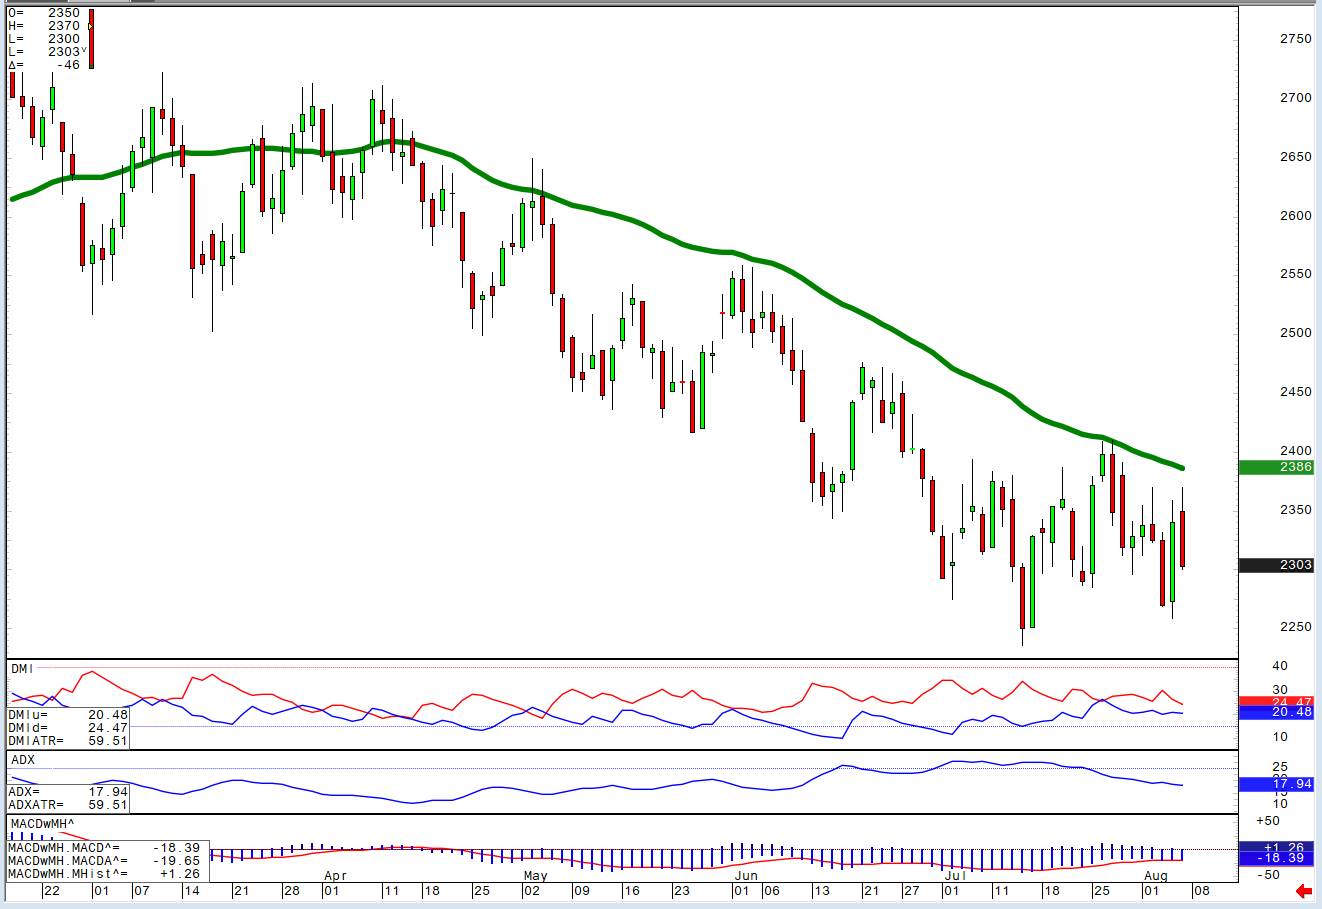This screenshot has height=909, width=1322.
Task: Click the Jun month label on the date axis
Action: click(x=745, y=875)
